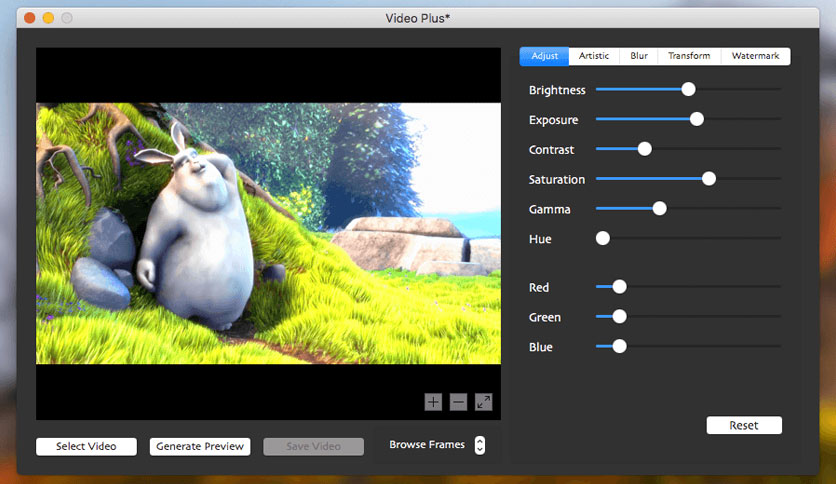
Task: Open the Blur tab
Action: tap(639, 56)
